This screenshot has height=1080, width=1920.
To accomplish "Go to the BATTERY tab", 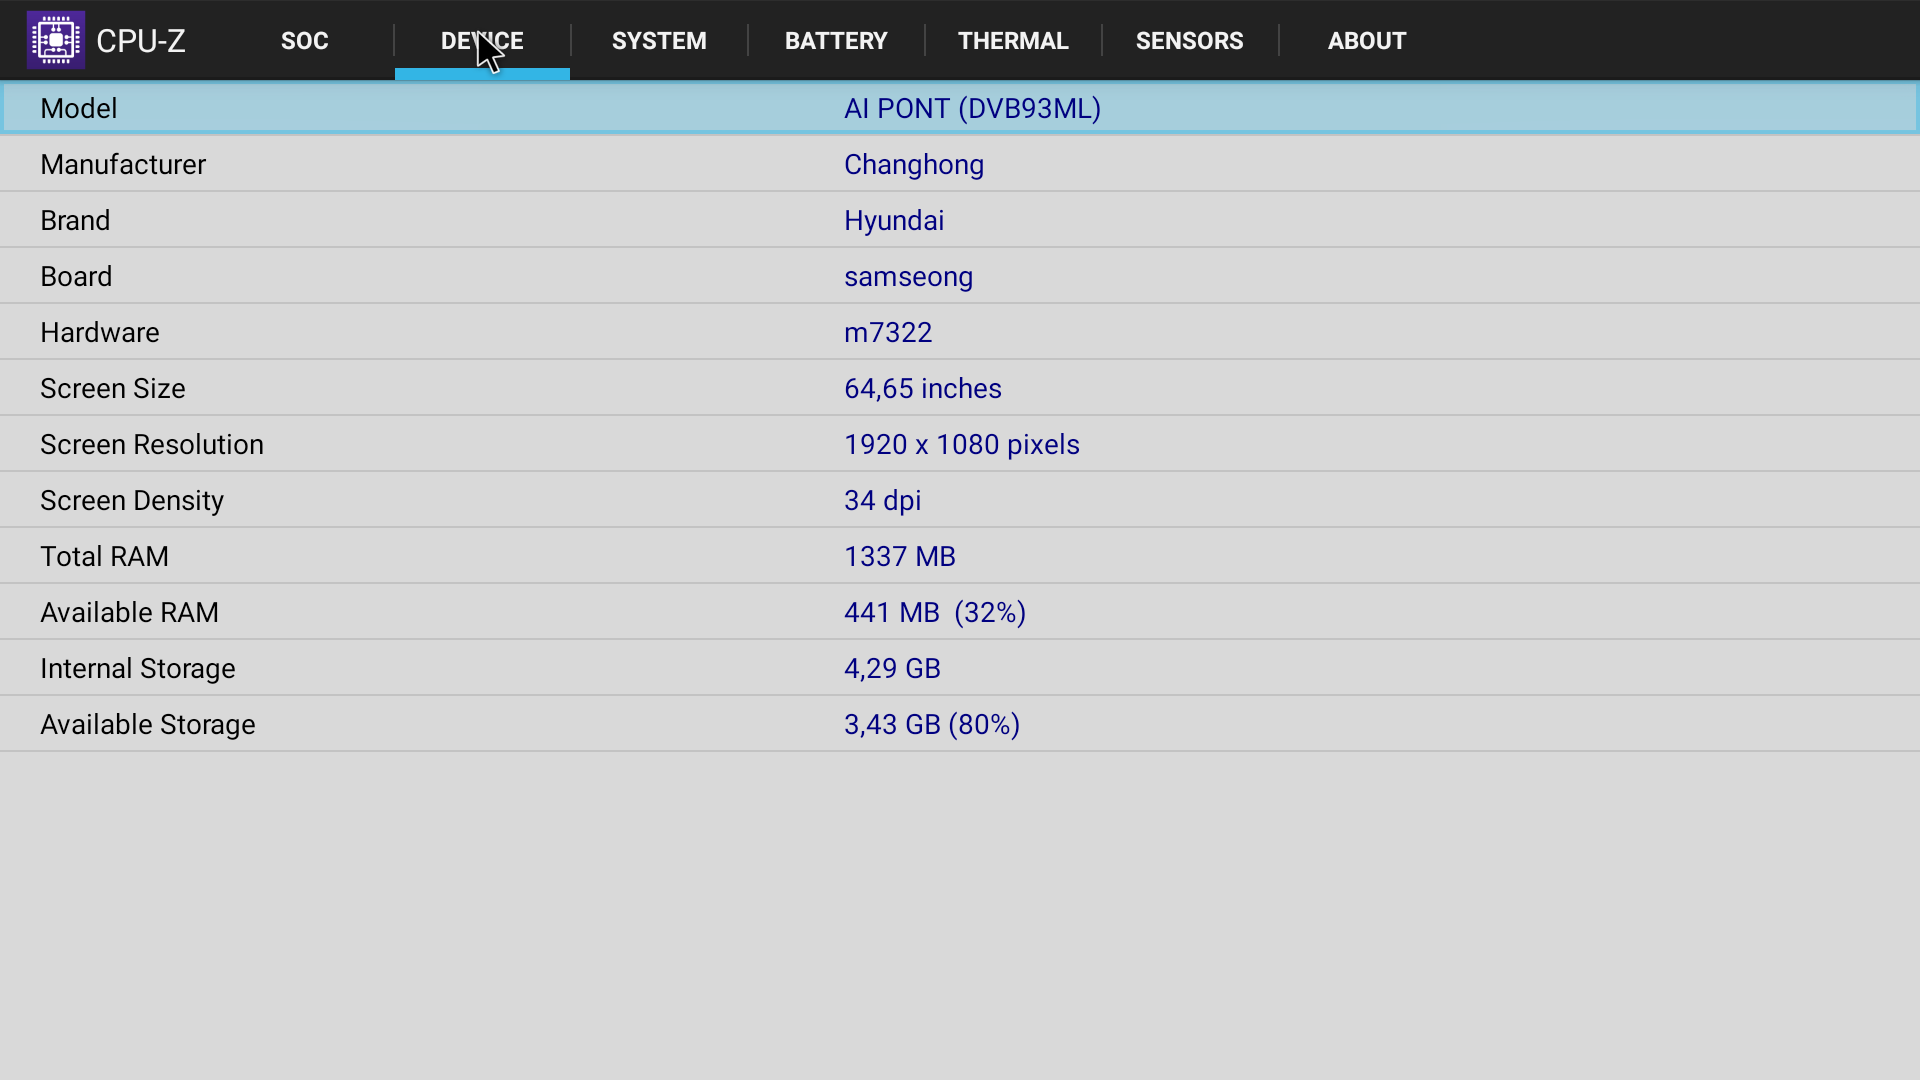I will (836, 41).
